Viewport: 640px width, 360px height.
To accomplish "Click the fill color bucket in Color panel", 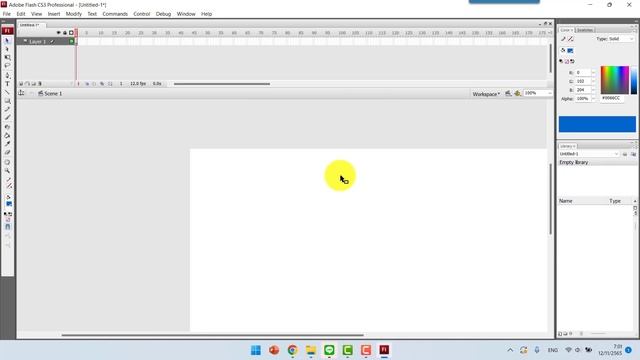I will click(x=563, y=51).
